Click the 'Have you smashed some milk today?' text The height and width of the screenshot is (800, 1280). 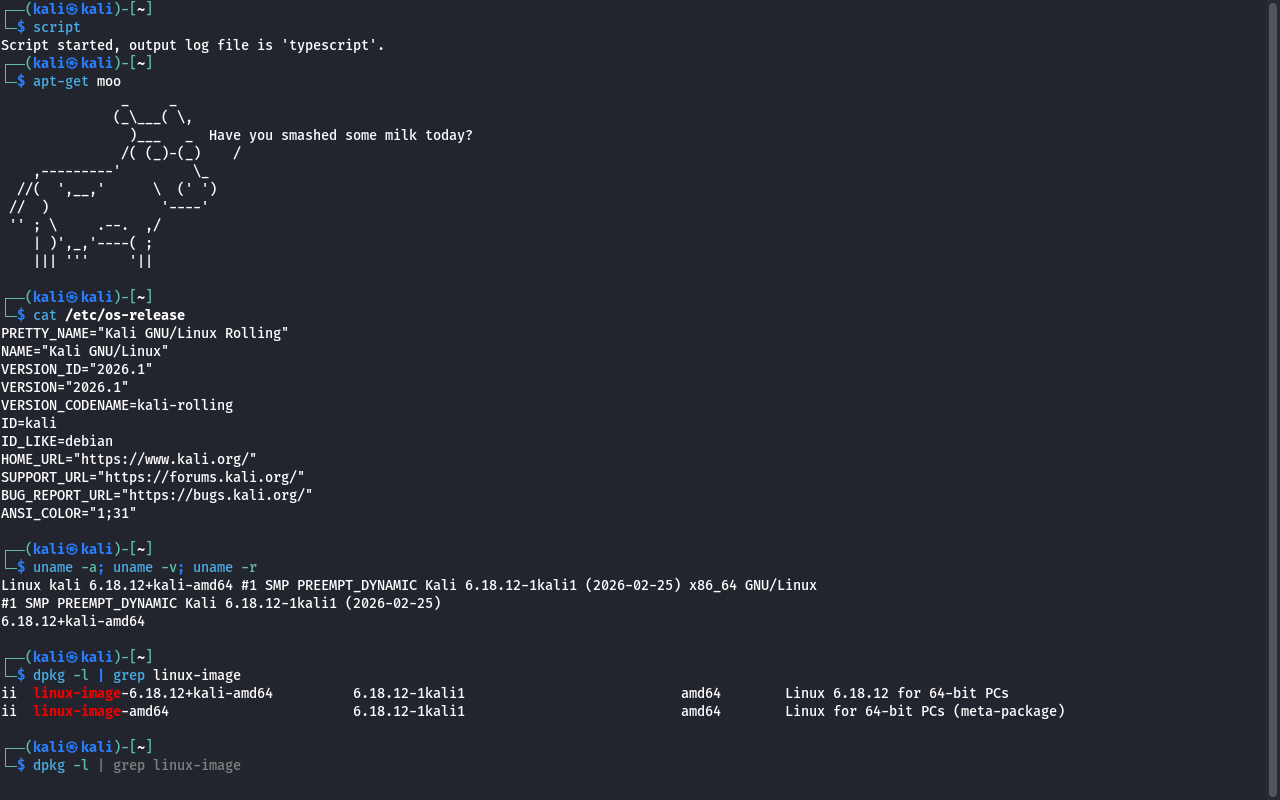point(340,135)
